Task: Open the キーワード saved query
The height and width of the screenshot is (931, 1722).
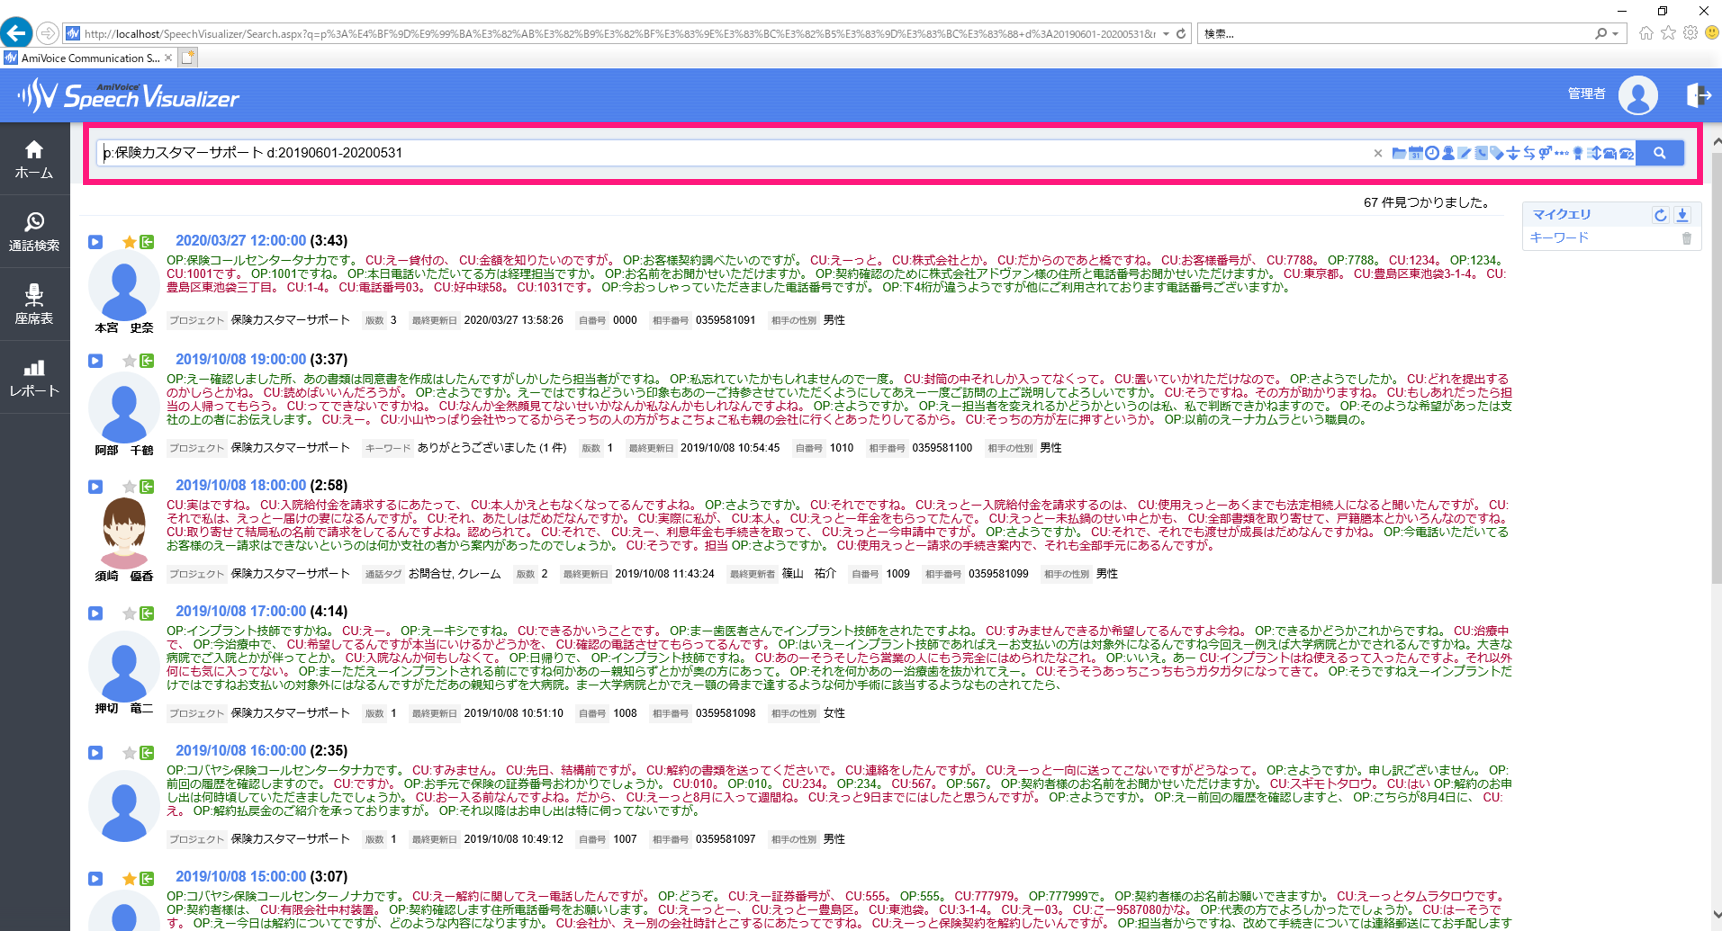Action: (x=1559, y=238)
